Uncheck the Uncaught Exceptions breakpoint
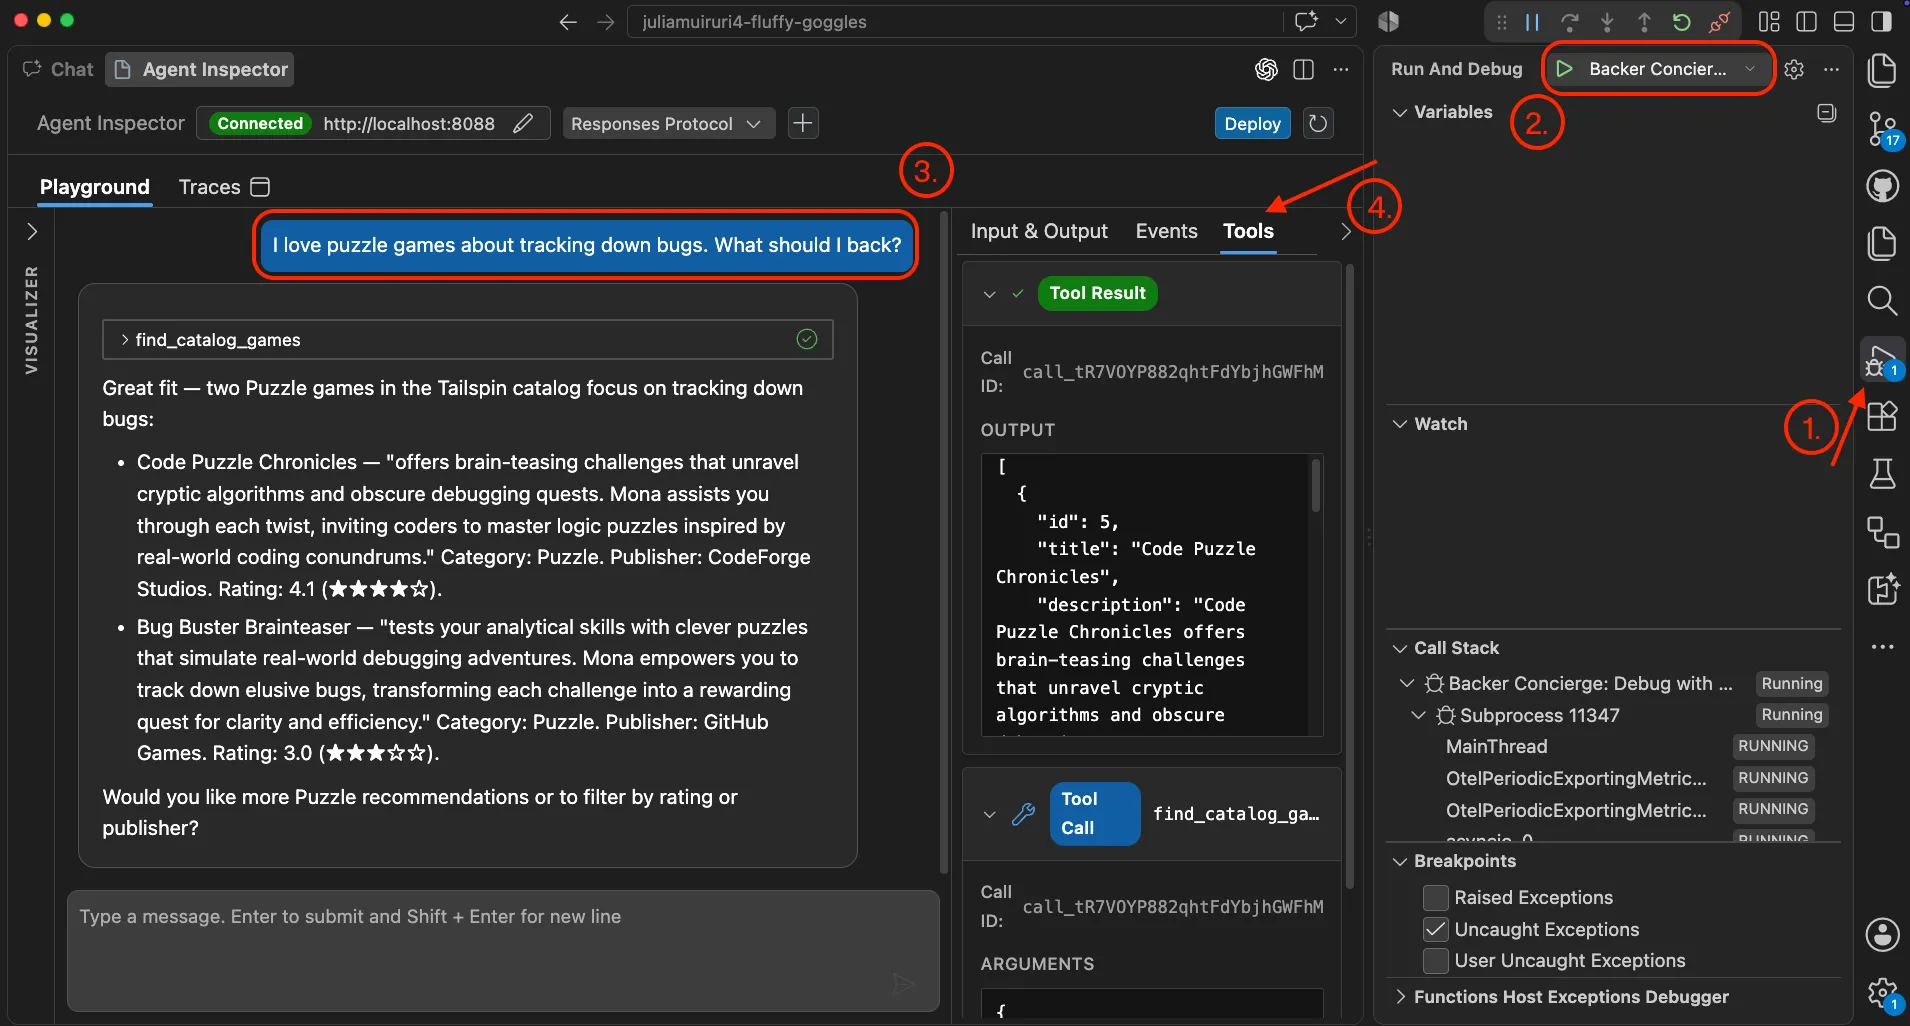This screenshot has width=1910, height=1026. point(1436,929)
